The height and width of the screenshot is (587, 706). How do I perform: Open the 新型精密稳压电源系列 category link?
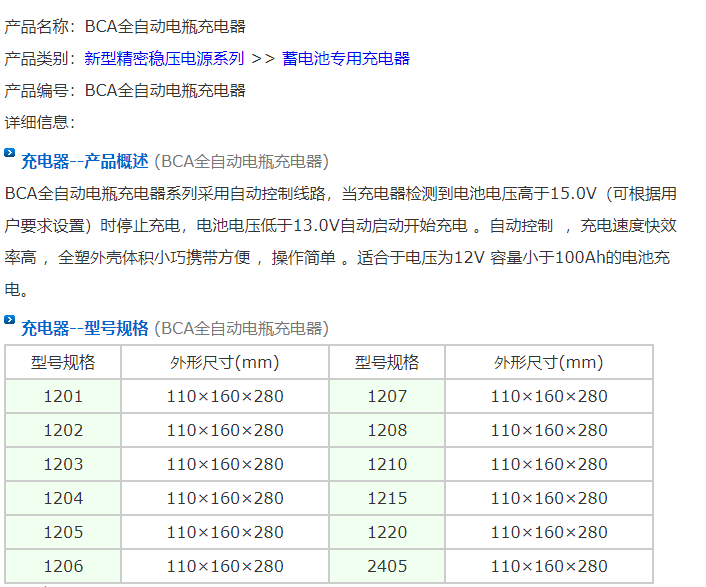pyautogui.click(x=164, y=58)
